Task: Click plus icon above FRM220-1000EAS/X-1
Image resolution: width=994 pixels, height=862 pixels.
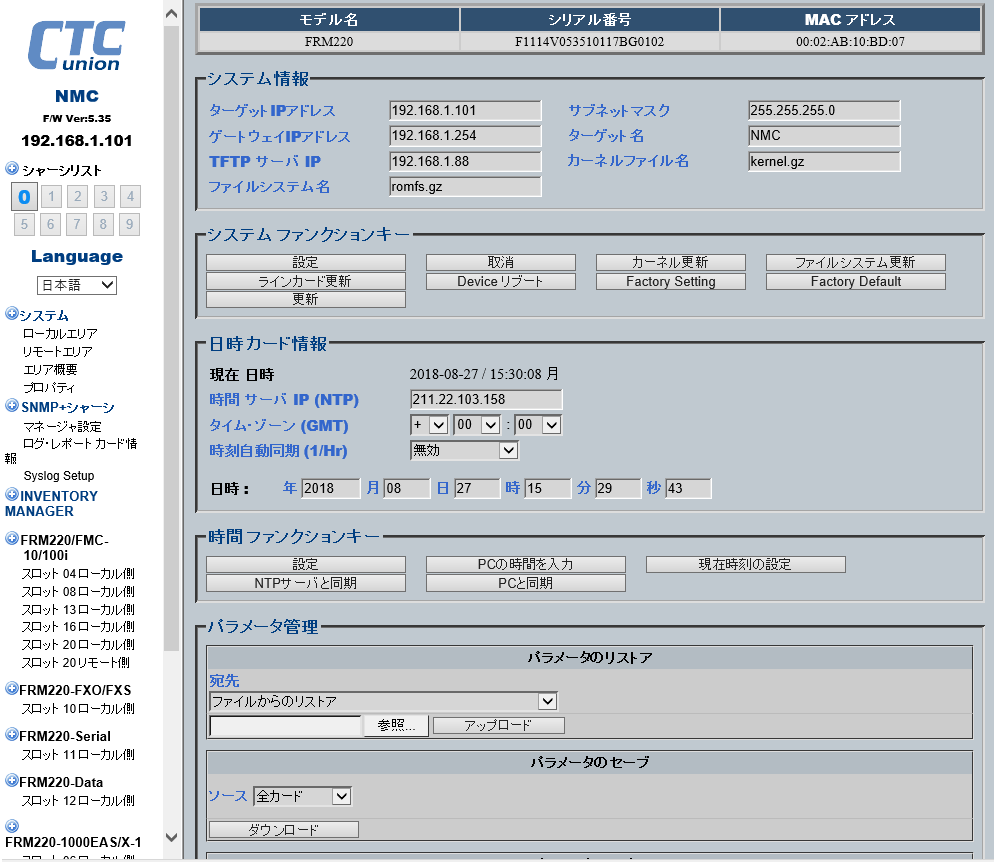Action: [11, 826]
